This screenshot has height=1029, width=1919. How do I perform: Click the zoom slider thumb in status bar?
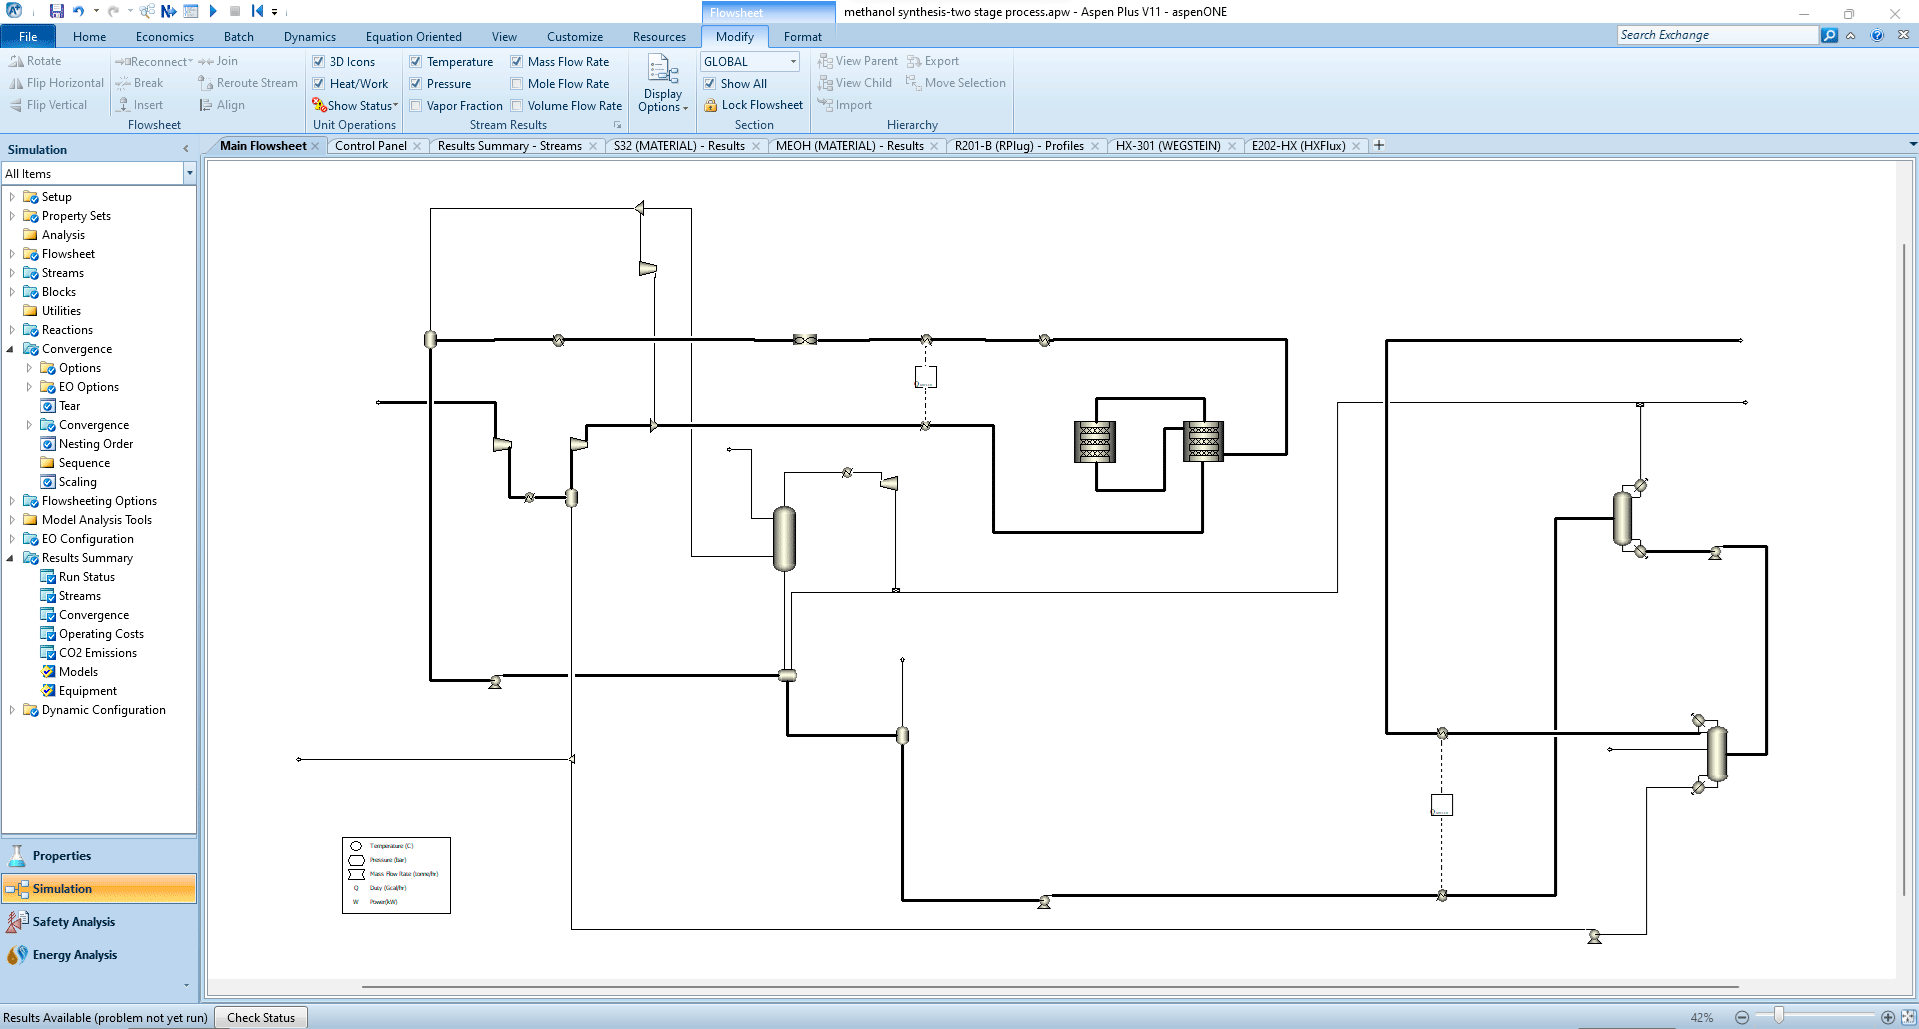click(1779, 1016)
